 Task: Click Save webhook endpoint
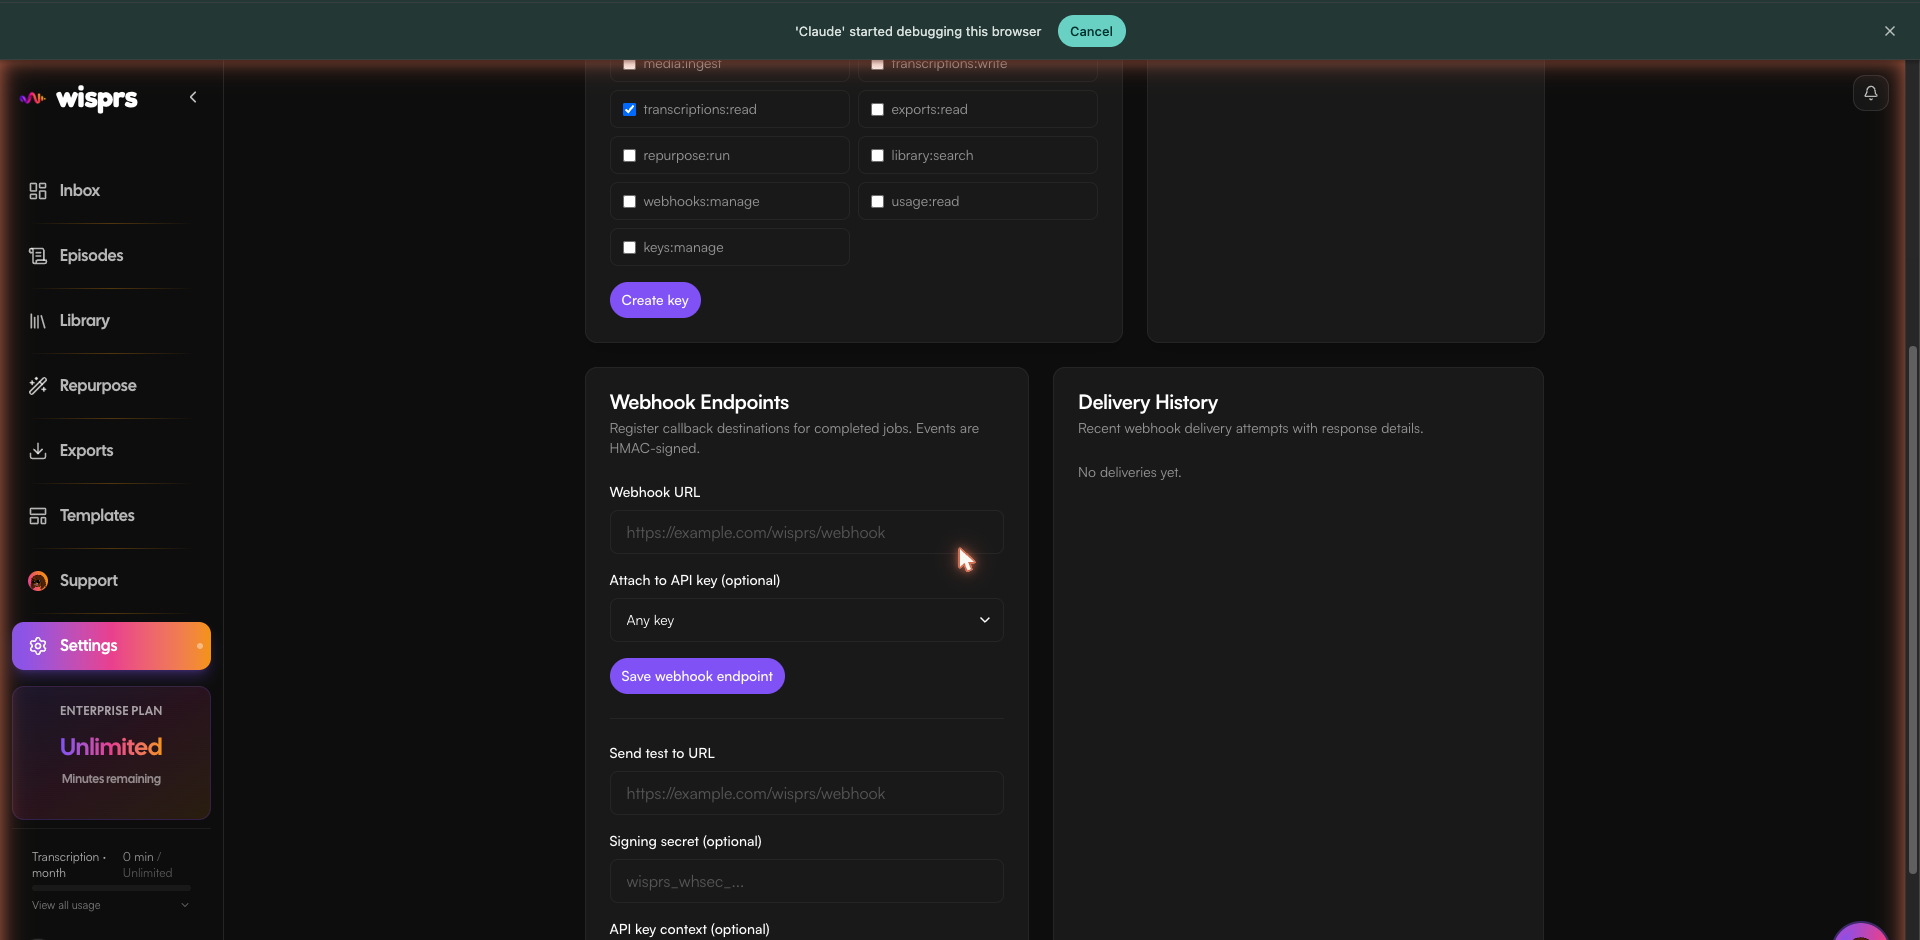click(x=697, y=676)
